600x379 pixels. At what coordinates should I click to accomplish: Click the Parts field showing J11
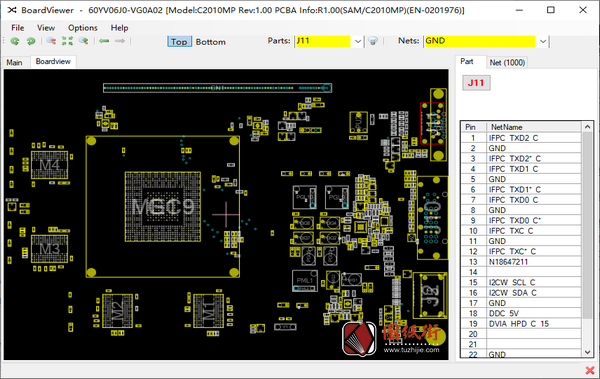point(323,41)
